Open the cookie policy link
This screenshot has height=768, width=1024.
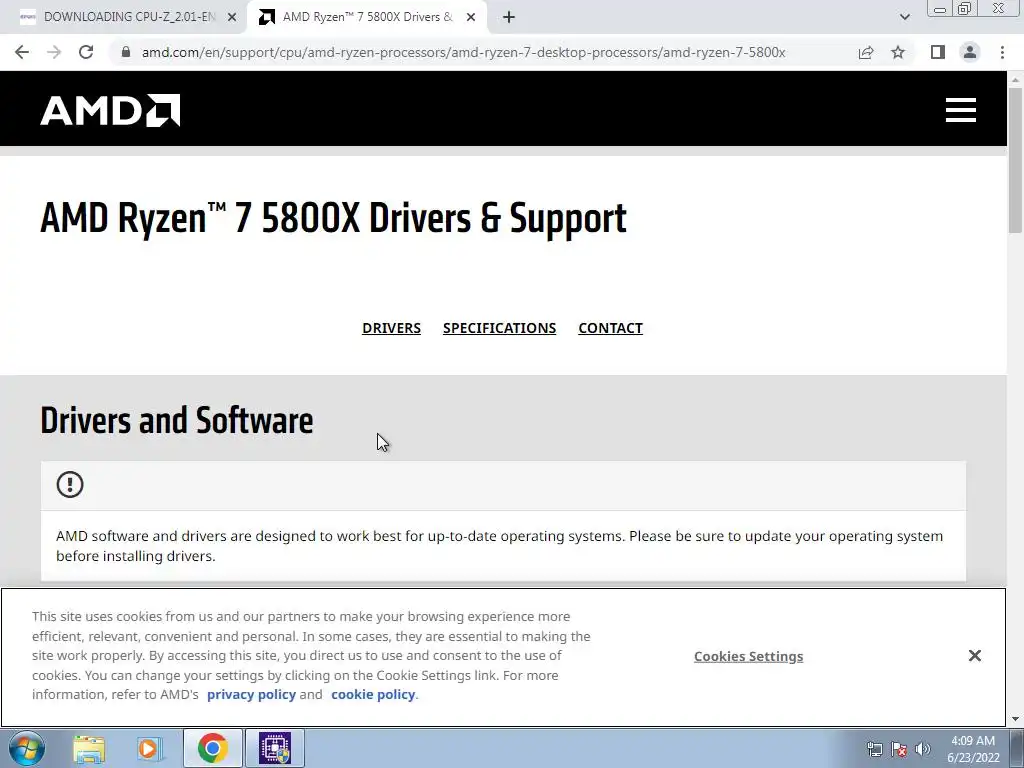pyautogui.click(x=373, y=694)
